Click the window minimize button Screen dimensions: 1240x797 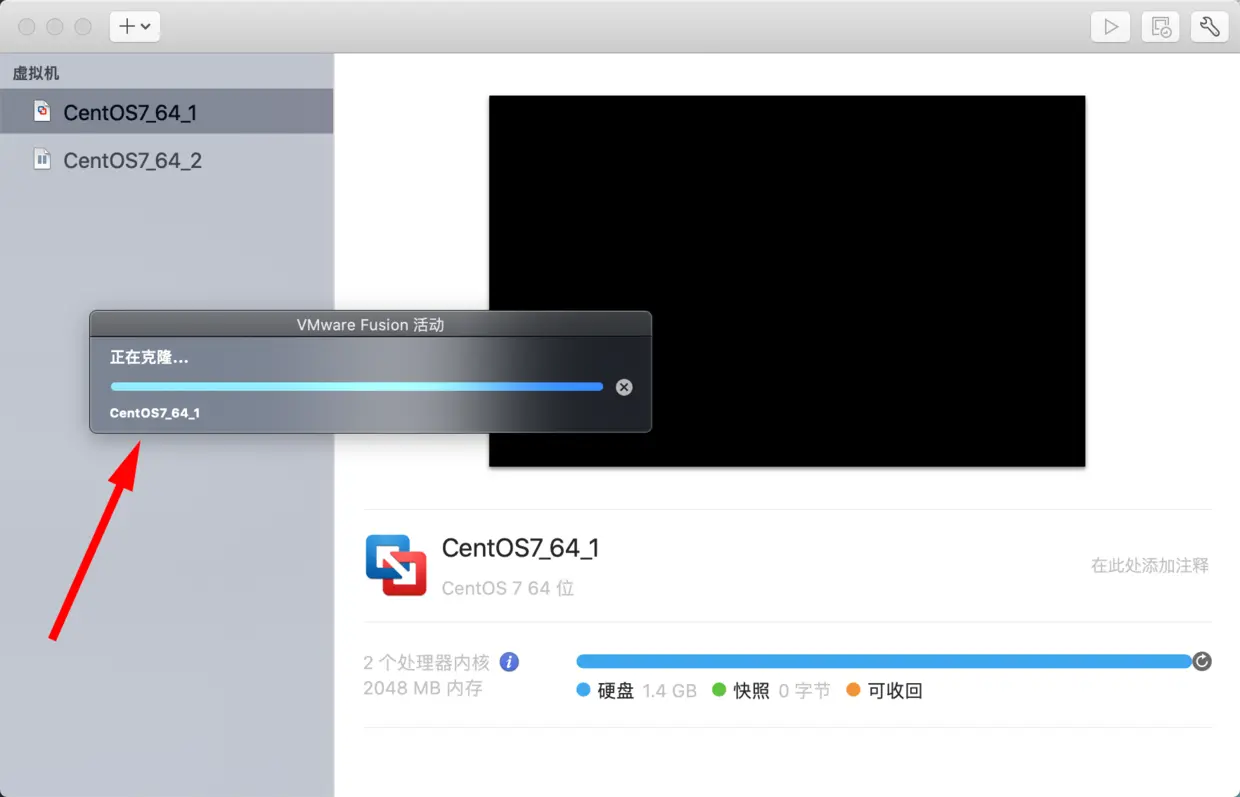pos(55,27)
